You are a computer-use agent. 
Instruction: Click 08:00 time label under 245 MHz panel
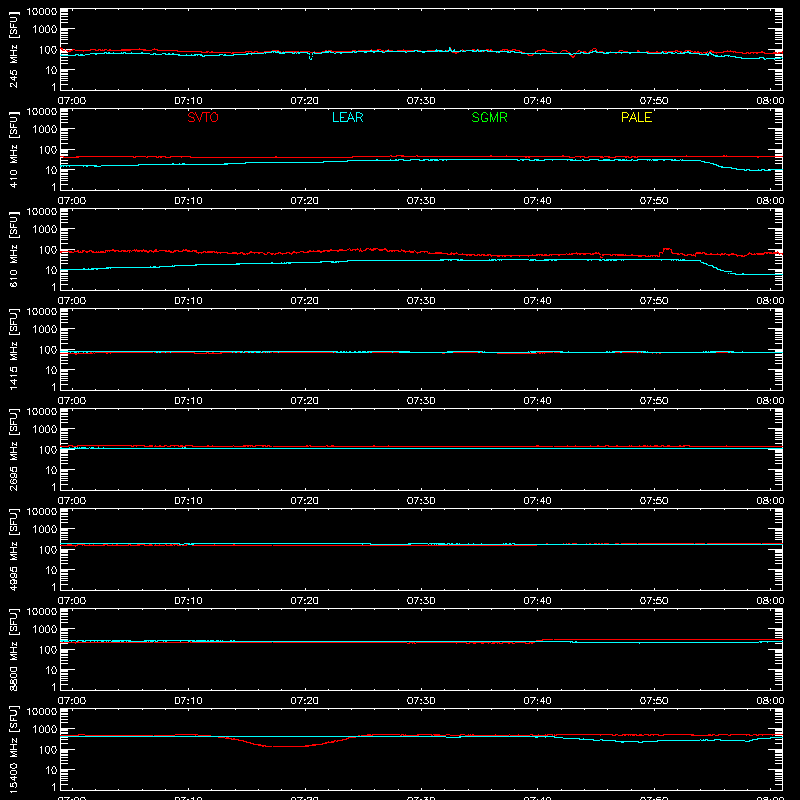(x=770, y=101)
